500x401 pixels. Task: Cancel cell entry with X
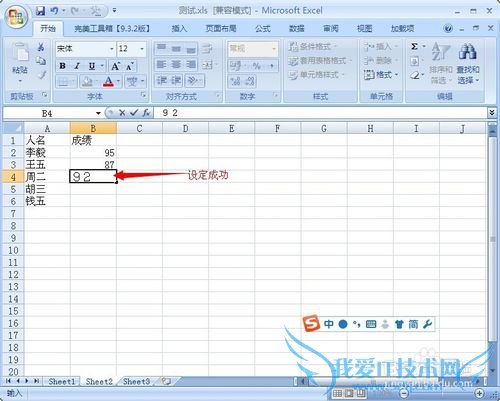point(122,113)
